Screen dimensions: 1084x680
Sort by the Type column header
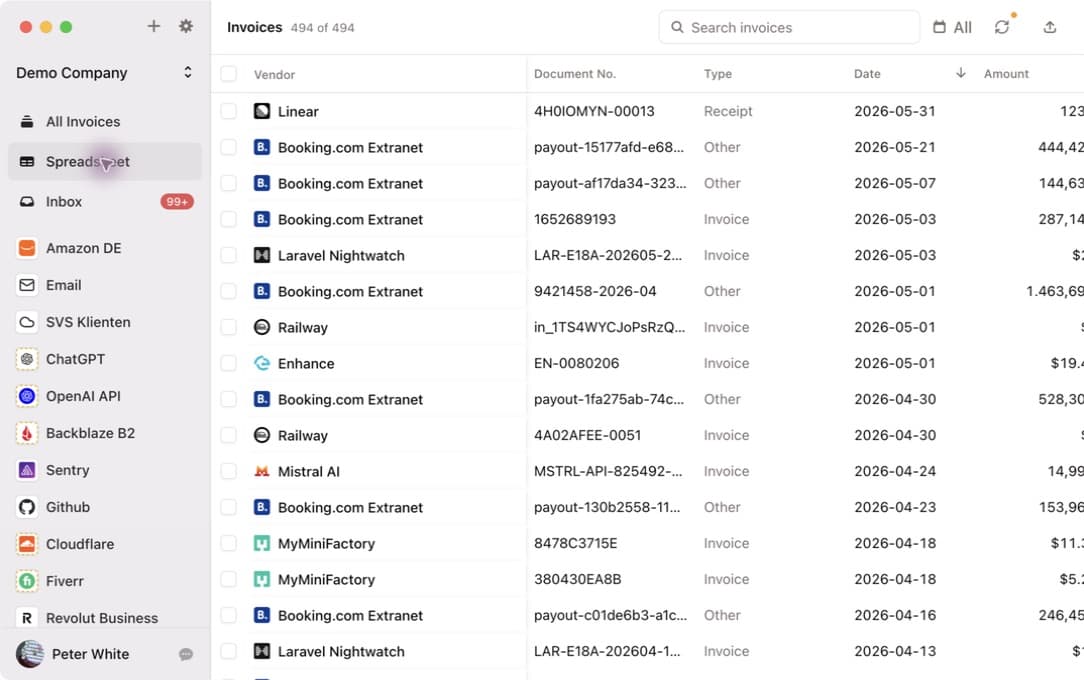coord(718,74)
